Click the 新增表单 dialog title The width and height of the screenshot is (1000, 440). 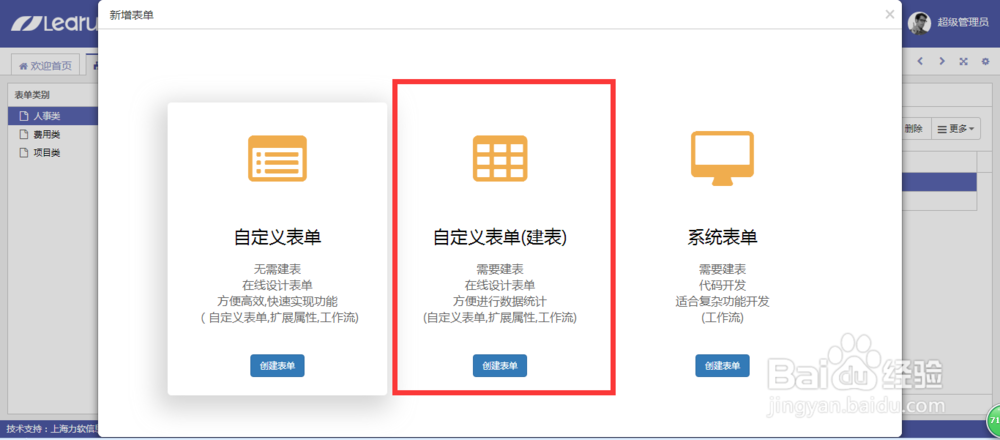point(131,15)
